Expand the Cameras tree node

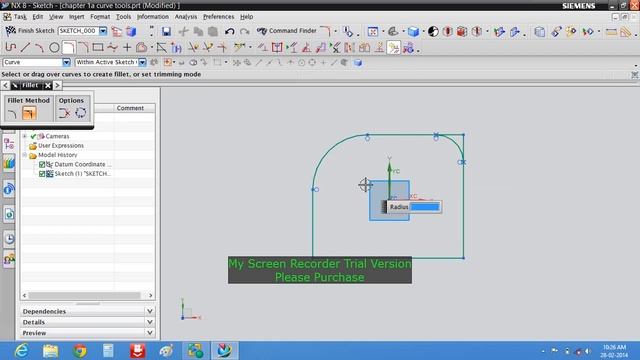25,136
